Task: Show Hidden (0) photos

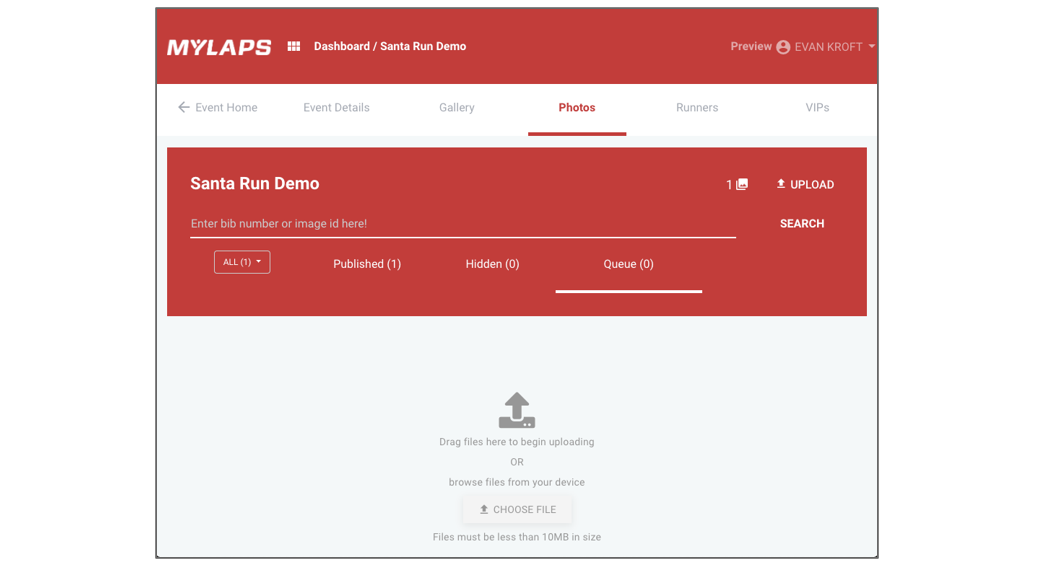Action: [x=492, y=264]
